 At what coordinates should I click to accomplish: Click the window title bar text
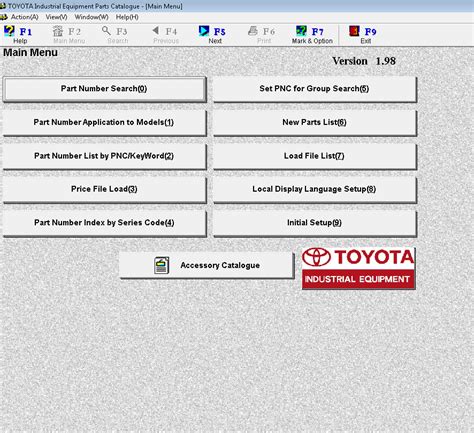[x=95, y=6]
